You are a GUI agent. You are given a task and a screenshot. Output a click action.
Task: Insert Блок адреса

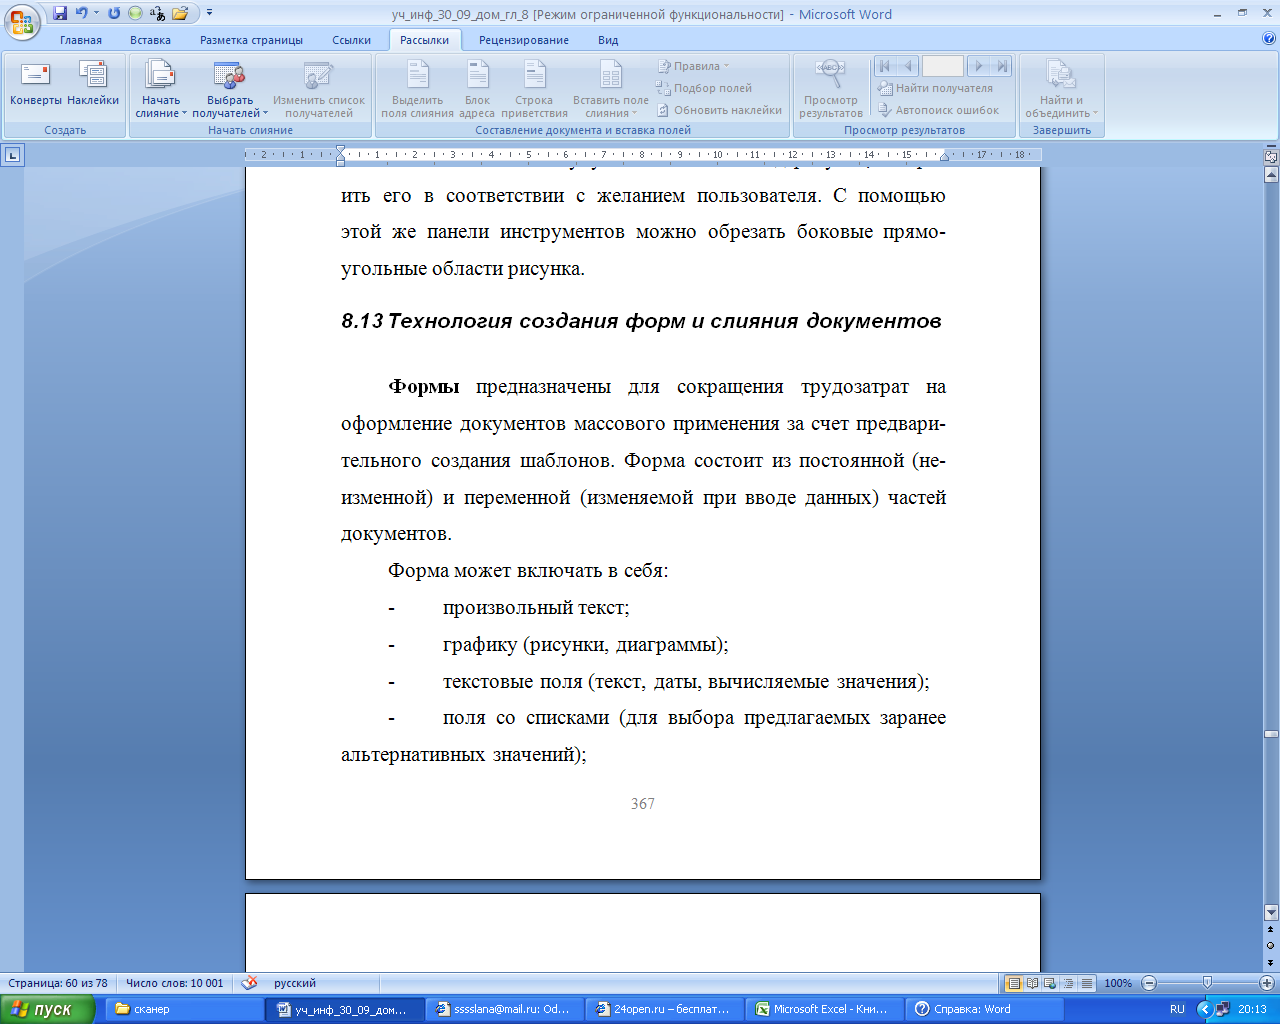pos(477,89)
